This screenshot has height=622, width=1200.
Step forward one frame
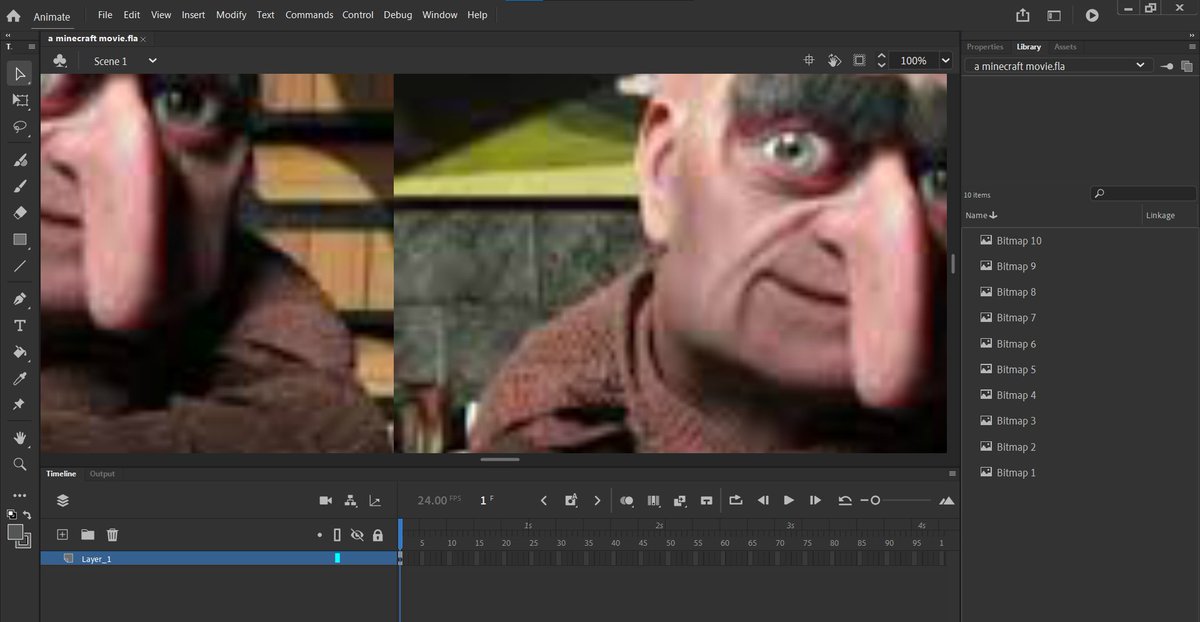click(815, 500)
